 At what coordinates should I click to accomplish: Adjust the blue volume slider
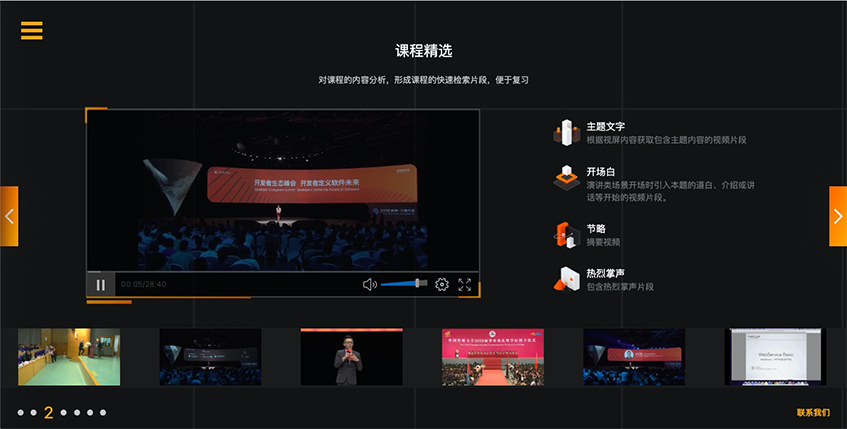(x=404, y=285)
